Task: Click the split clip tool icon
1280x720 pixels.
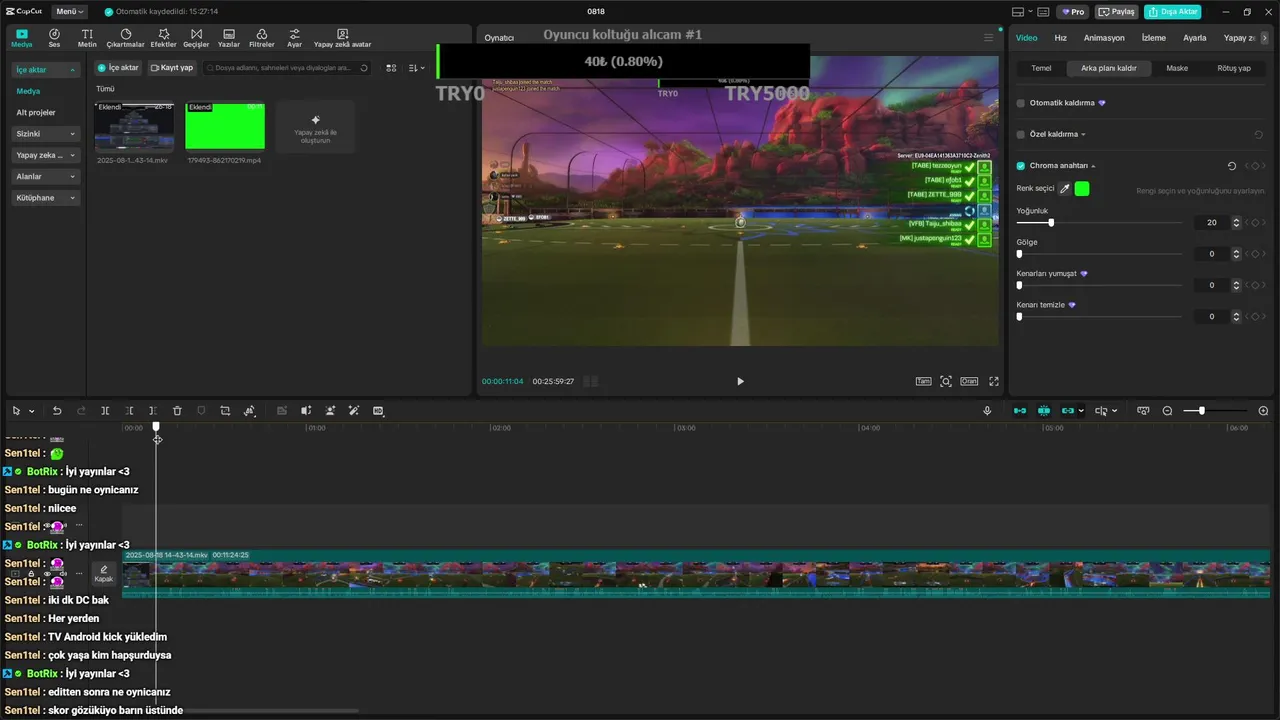Action: click(105, 411)
